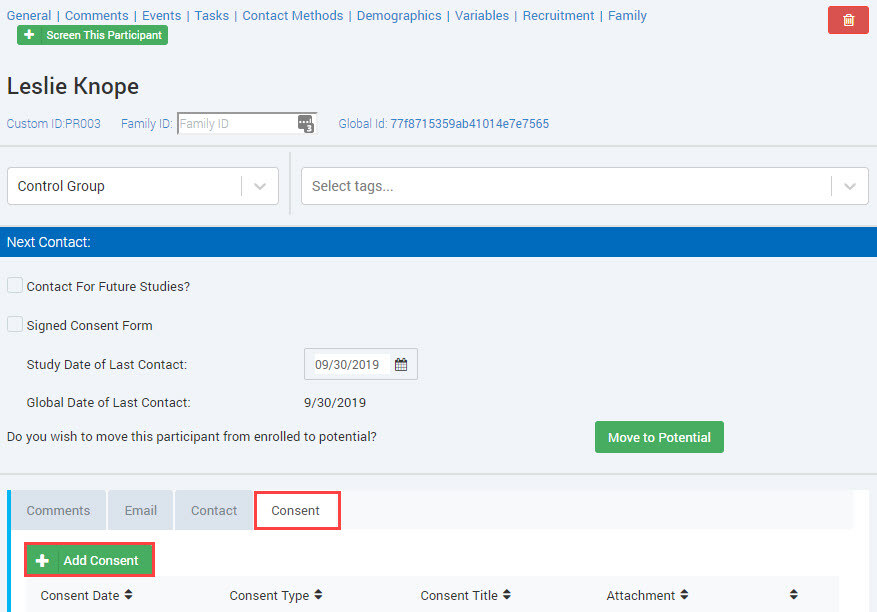
Task: Open the Select tags dropdown arrow
Action: [849, 186]
